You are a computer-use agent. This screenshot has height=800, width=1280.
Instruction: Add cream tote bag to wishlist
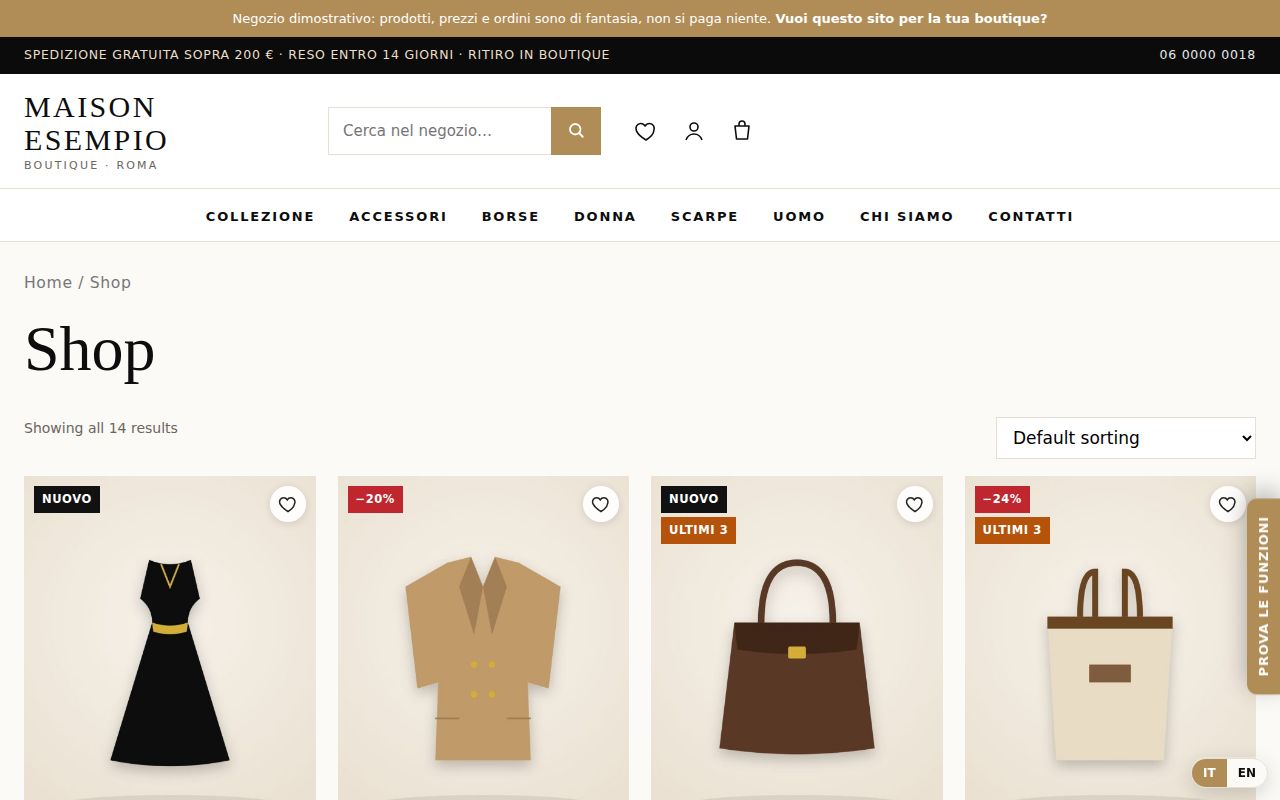(x=1227, y=505)
